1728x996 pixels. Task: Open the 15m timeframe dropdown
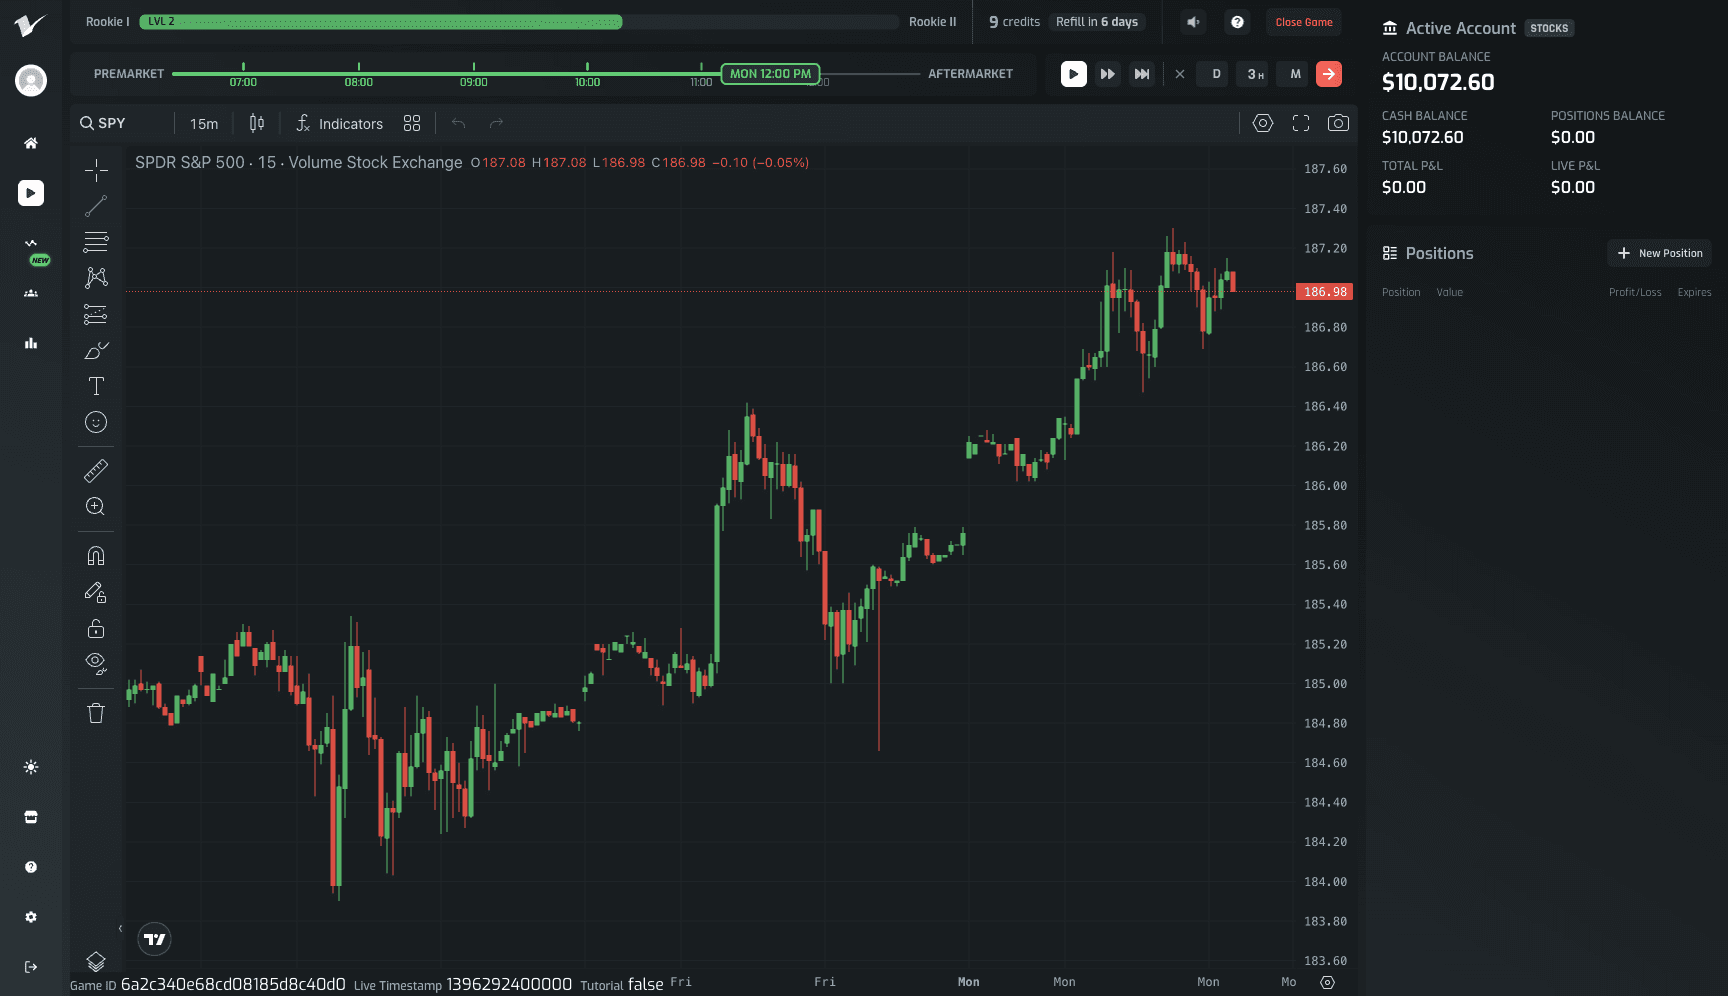pyautogui.click(x=204, y=124)
